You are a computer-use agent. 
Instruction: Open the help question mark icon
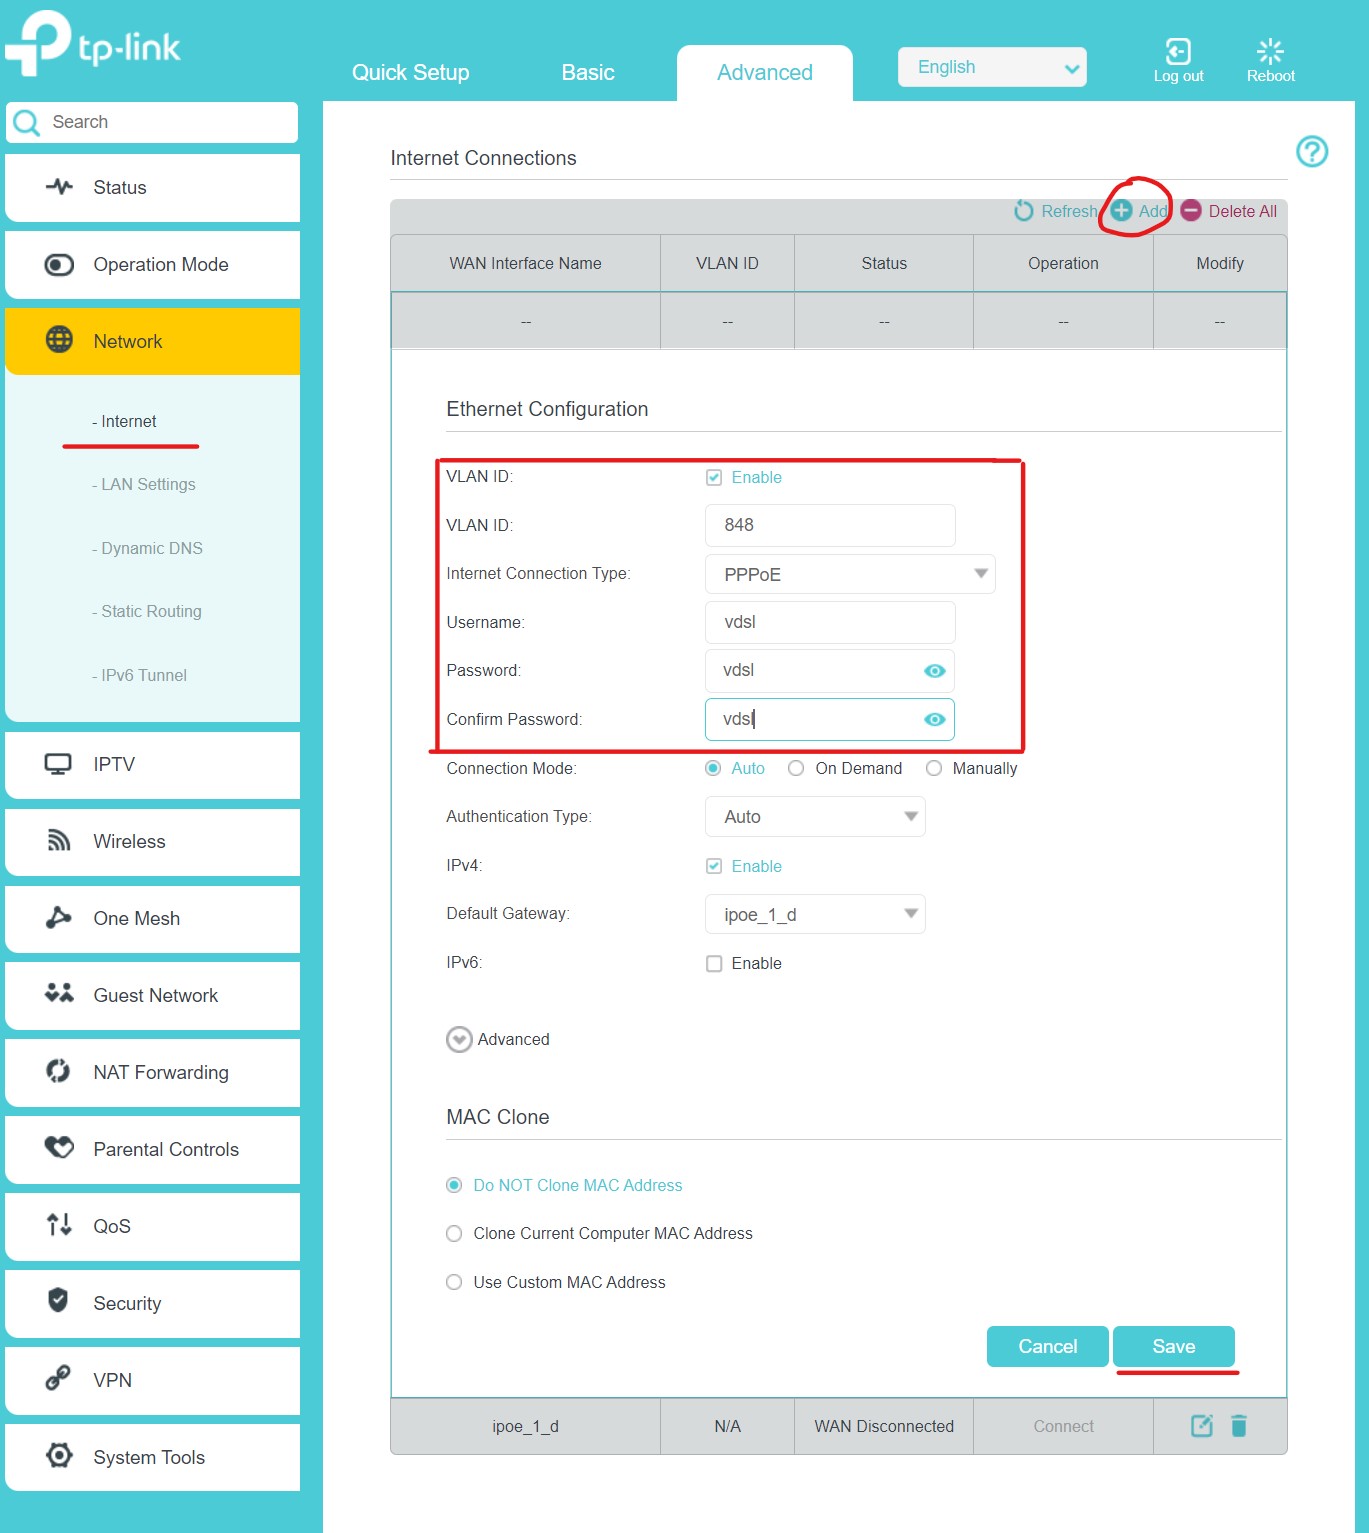[1313, 152]
